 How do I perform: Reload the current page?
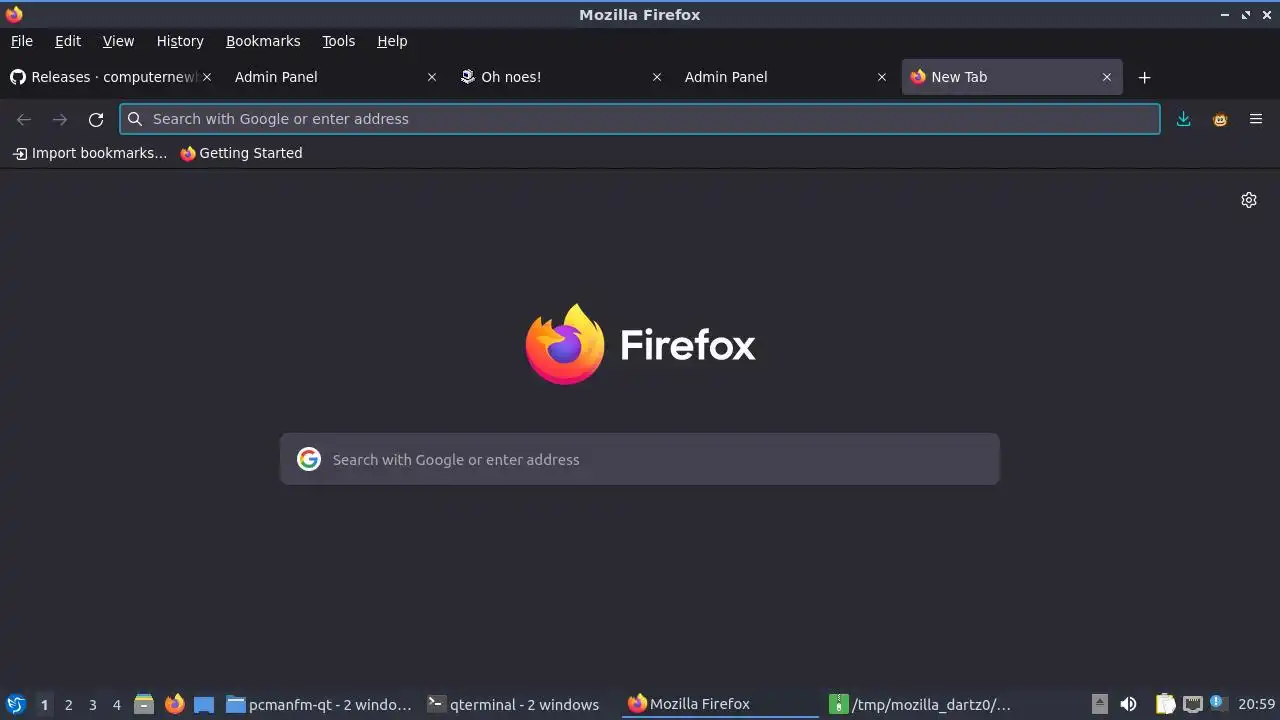[96, 119]
